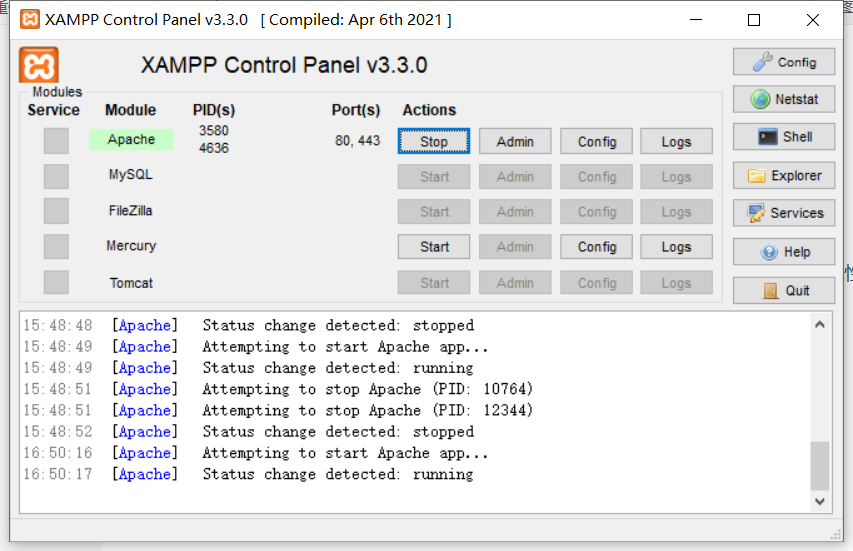
Task: Toggle the Apache service checkbox
Action: point(56,141)
